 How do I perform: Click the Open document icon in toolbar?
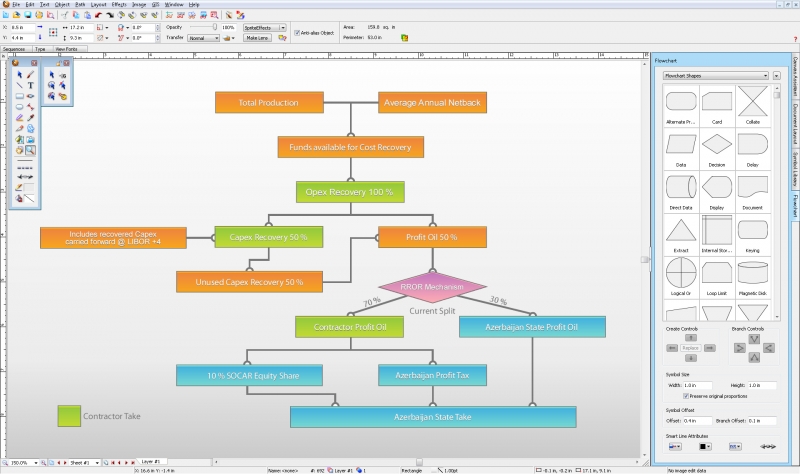(x=17, y=15)
